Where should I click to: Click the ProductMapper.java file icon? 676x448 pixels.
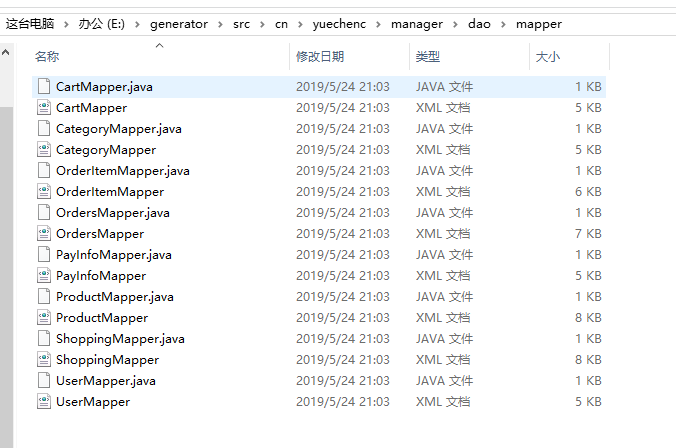[x=44, y=297]
